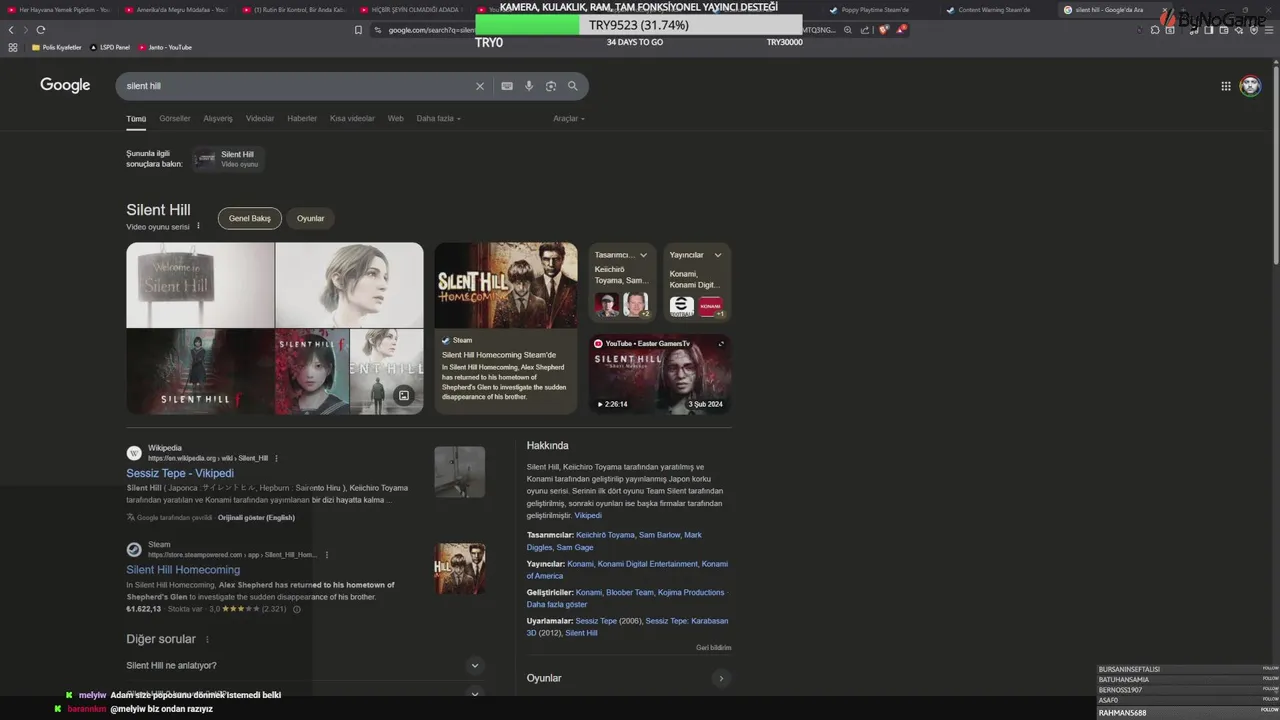Image resolution: width=1280 pixels, height=720 pixels.
Task: Open Wikipedia result three-dot options
Action: (x=276, y=458)
